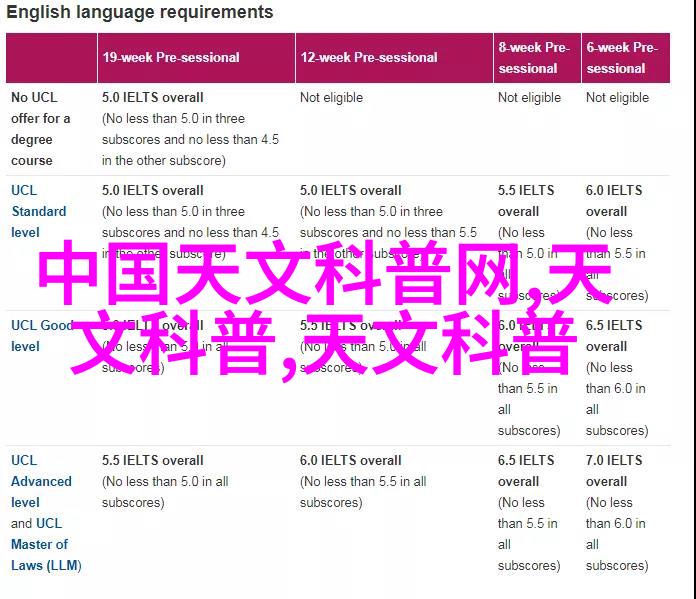
Task: Click the 19-week Pre-sessional column header
Action: click(196, 58)
